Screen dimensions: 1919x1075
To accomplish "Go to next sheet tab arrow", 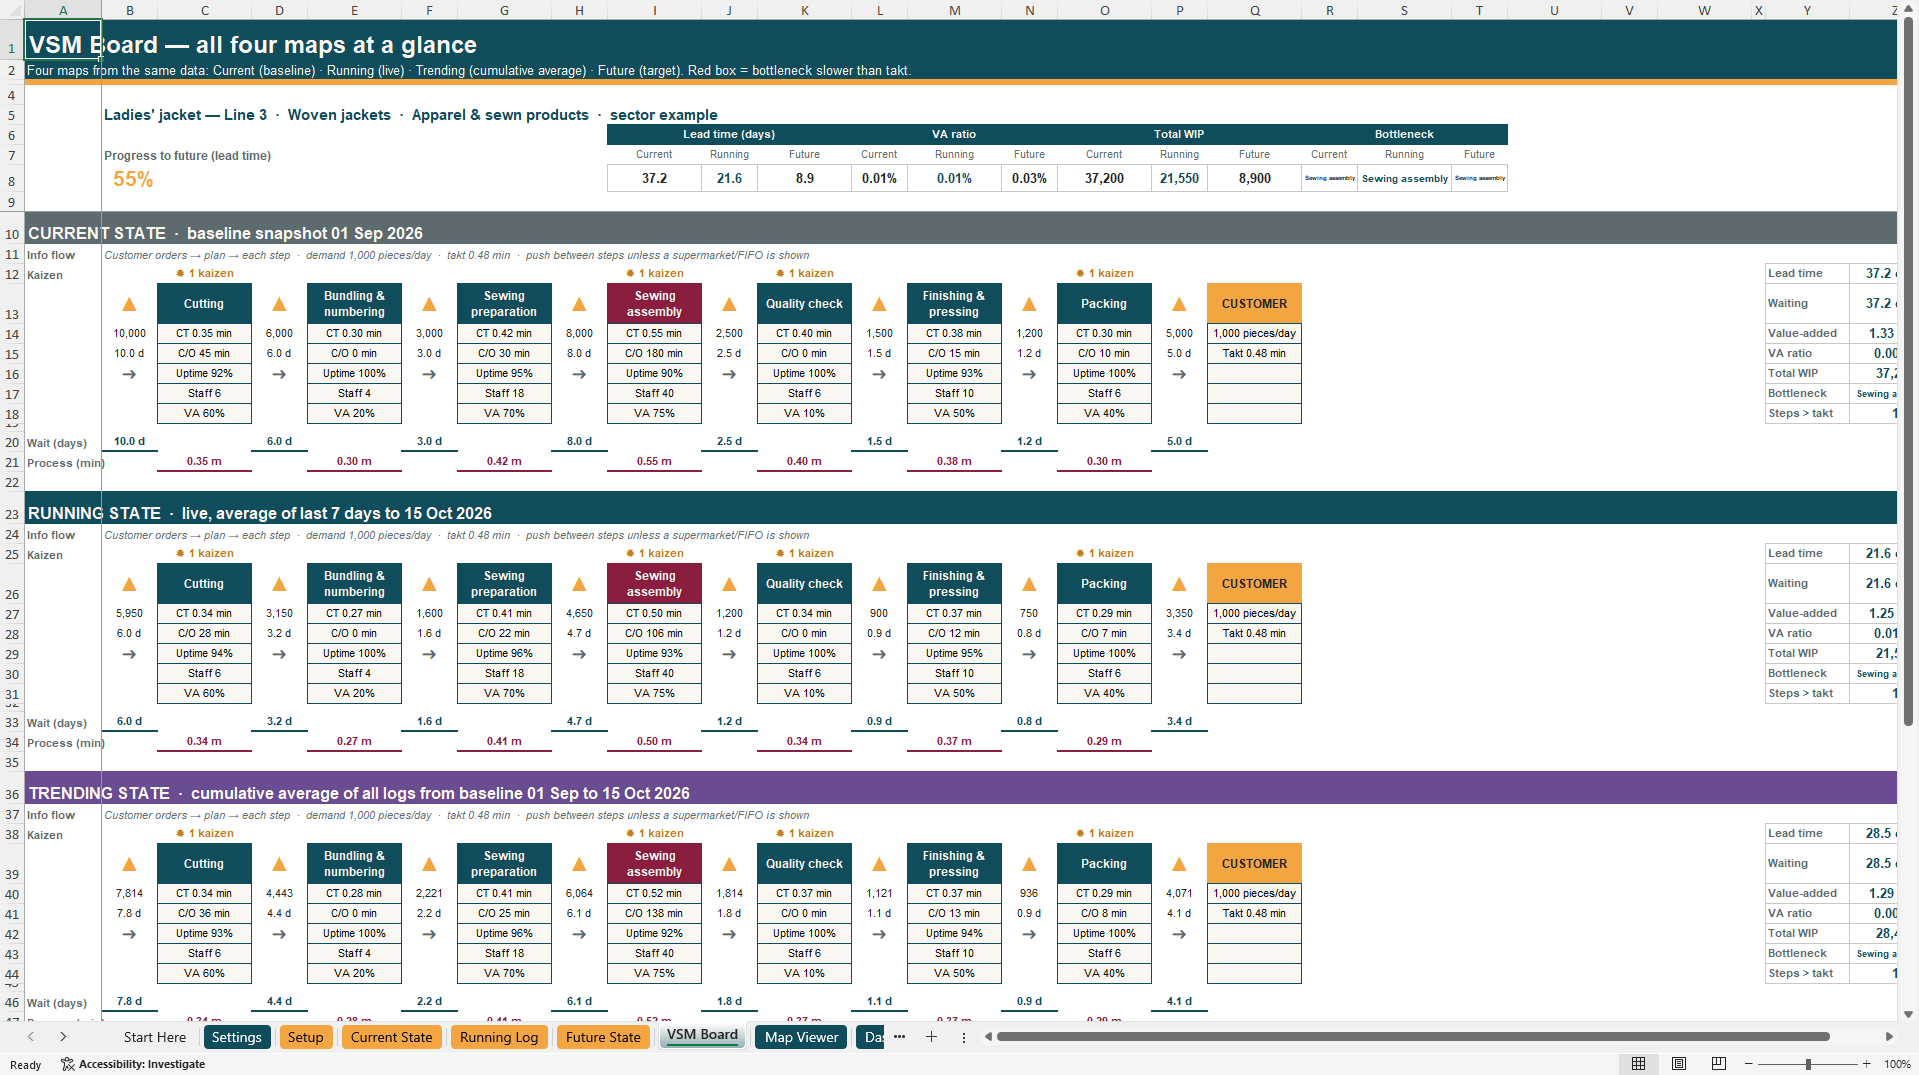I will 63,1037.
